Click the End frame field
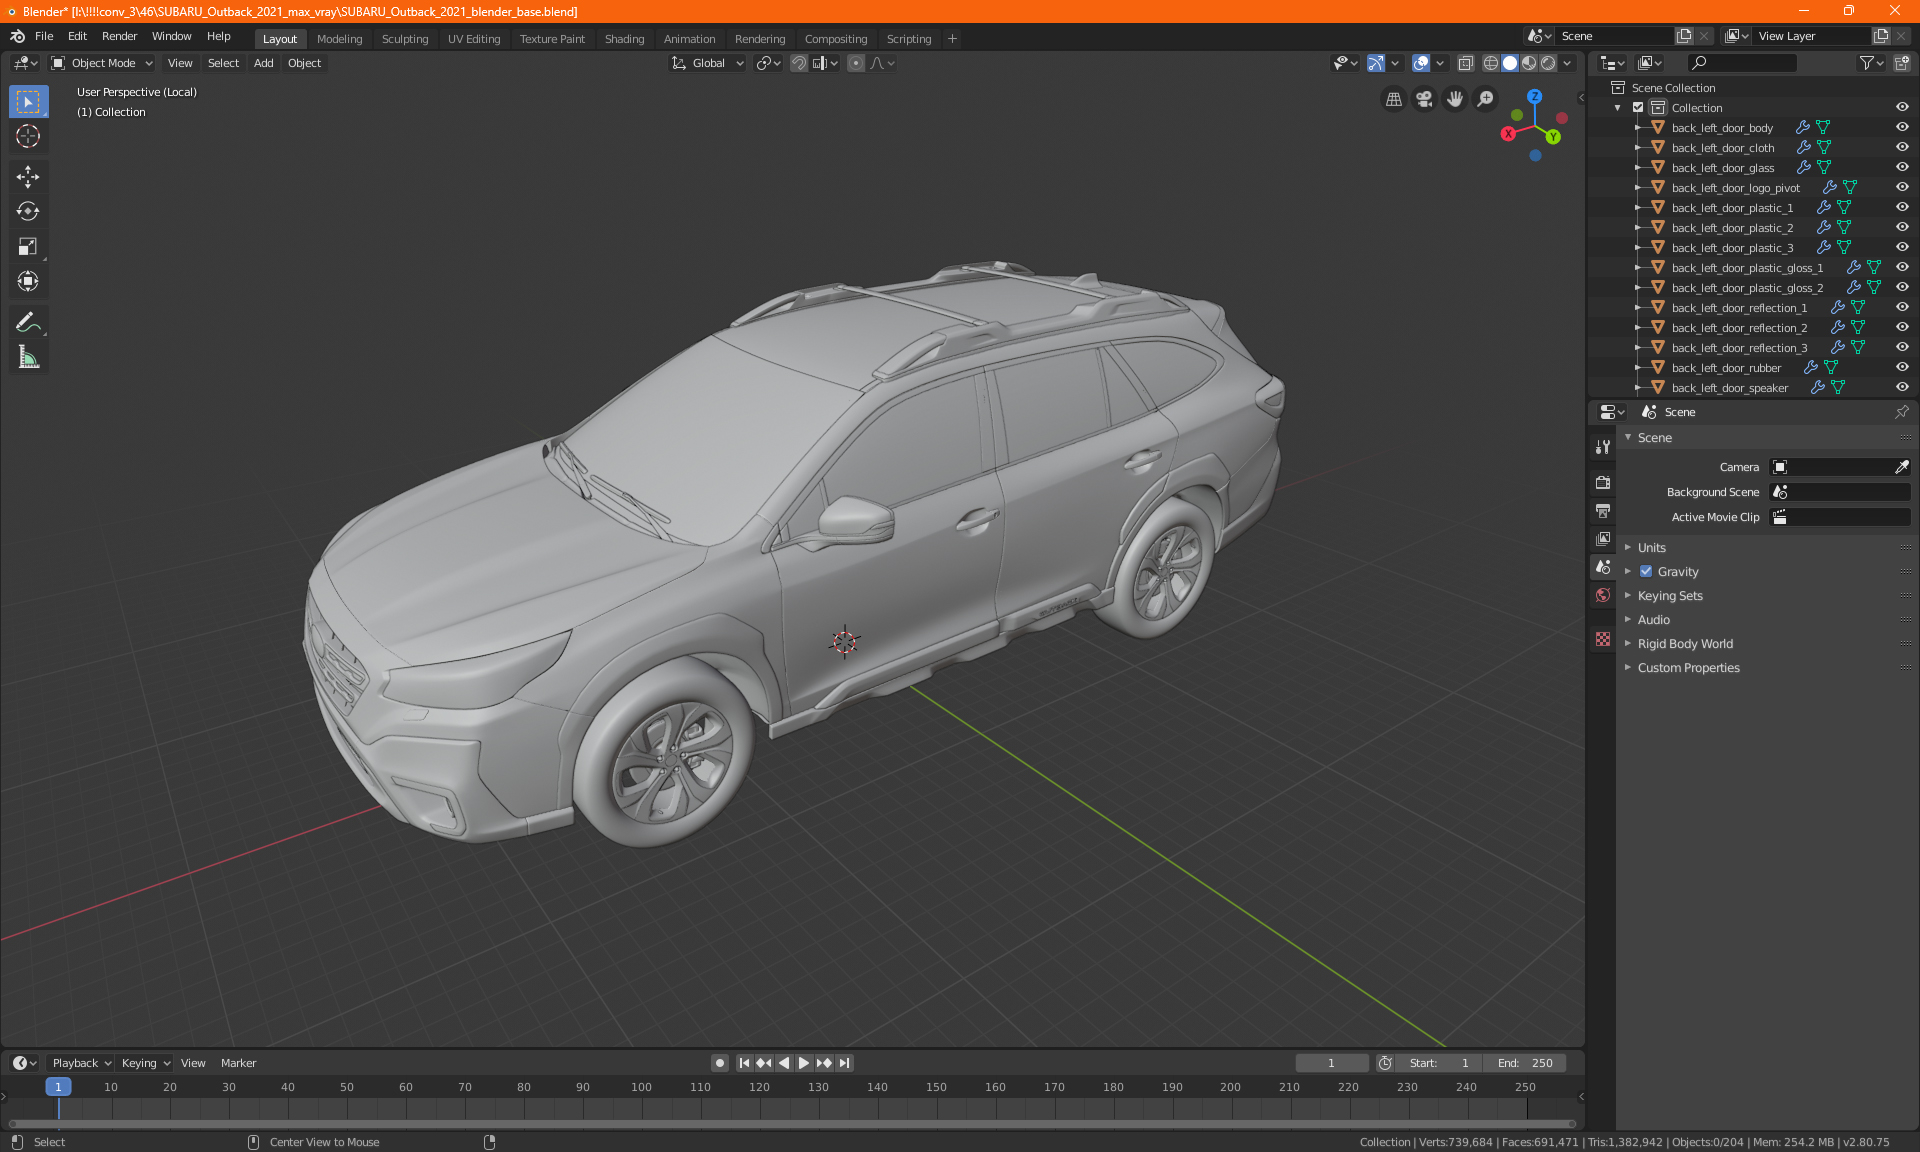 (x=1525, y=1063)
